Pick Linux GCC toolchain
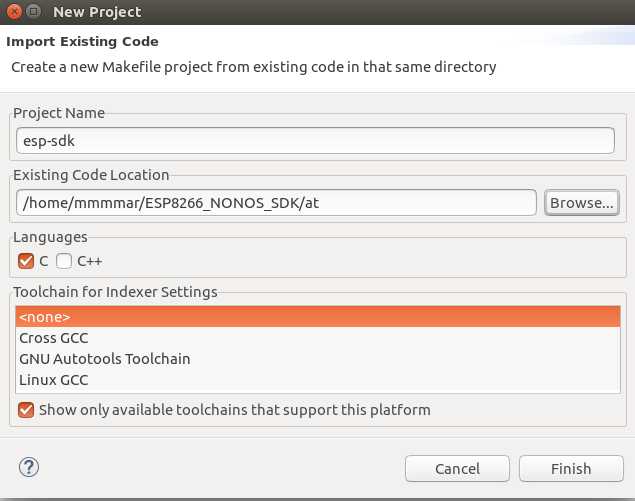The width and height of the screenshot is (635, 501). 318,380
